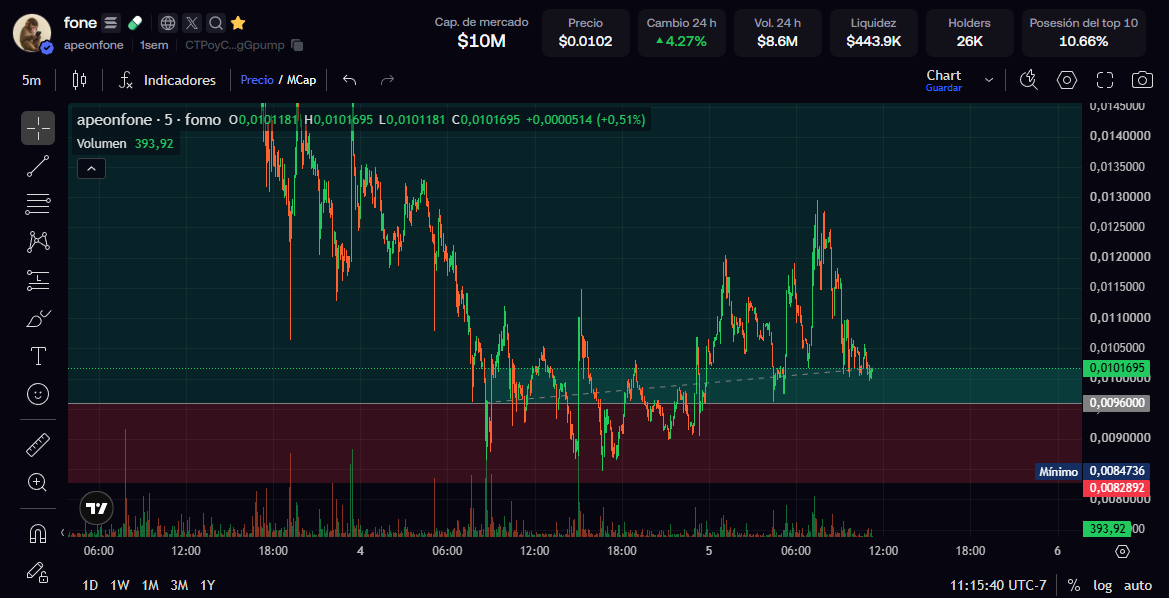Open the token website globe link

point(168,23)
